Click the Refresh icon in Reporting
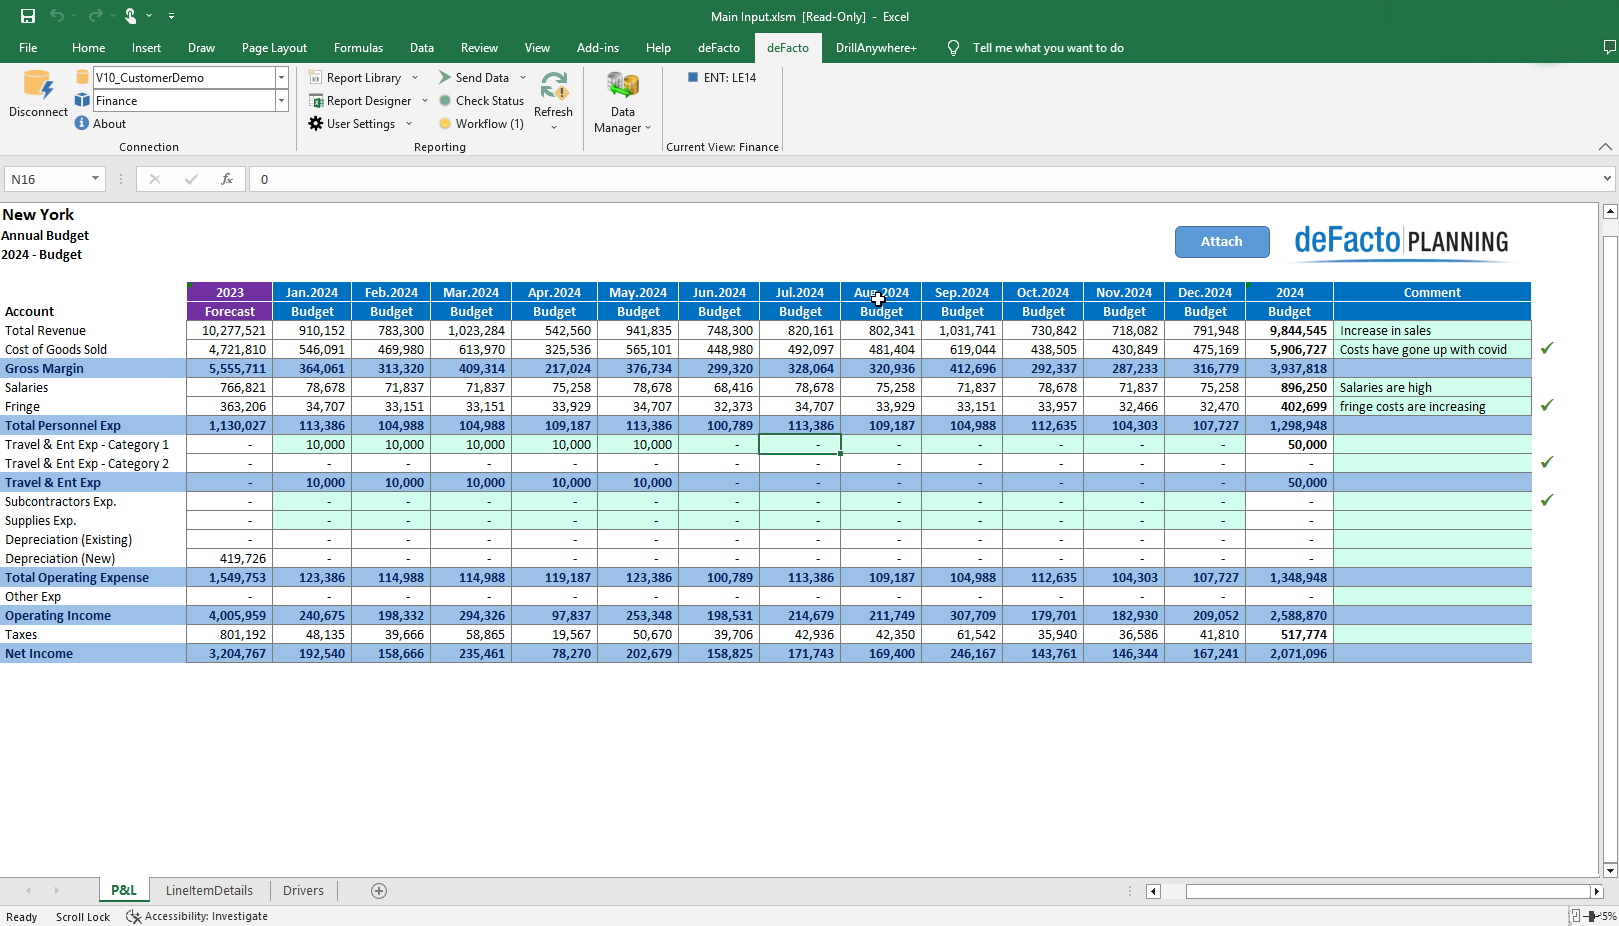Screen dimensions: 1619x926 (553, 87)
